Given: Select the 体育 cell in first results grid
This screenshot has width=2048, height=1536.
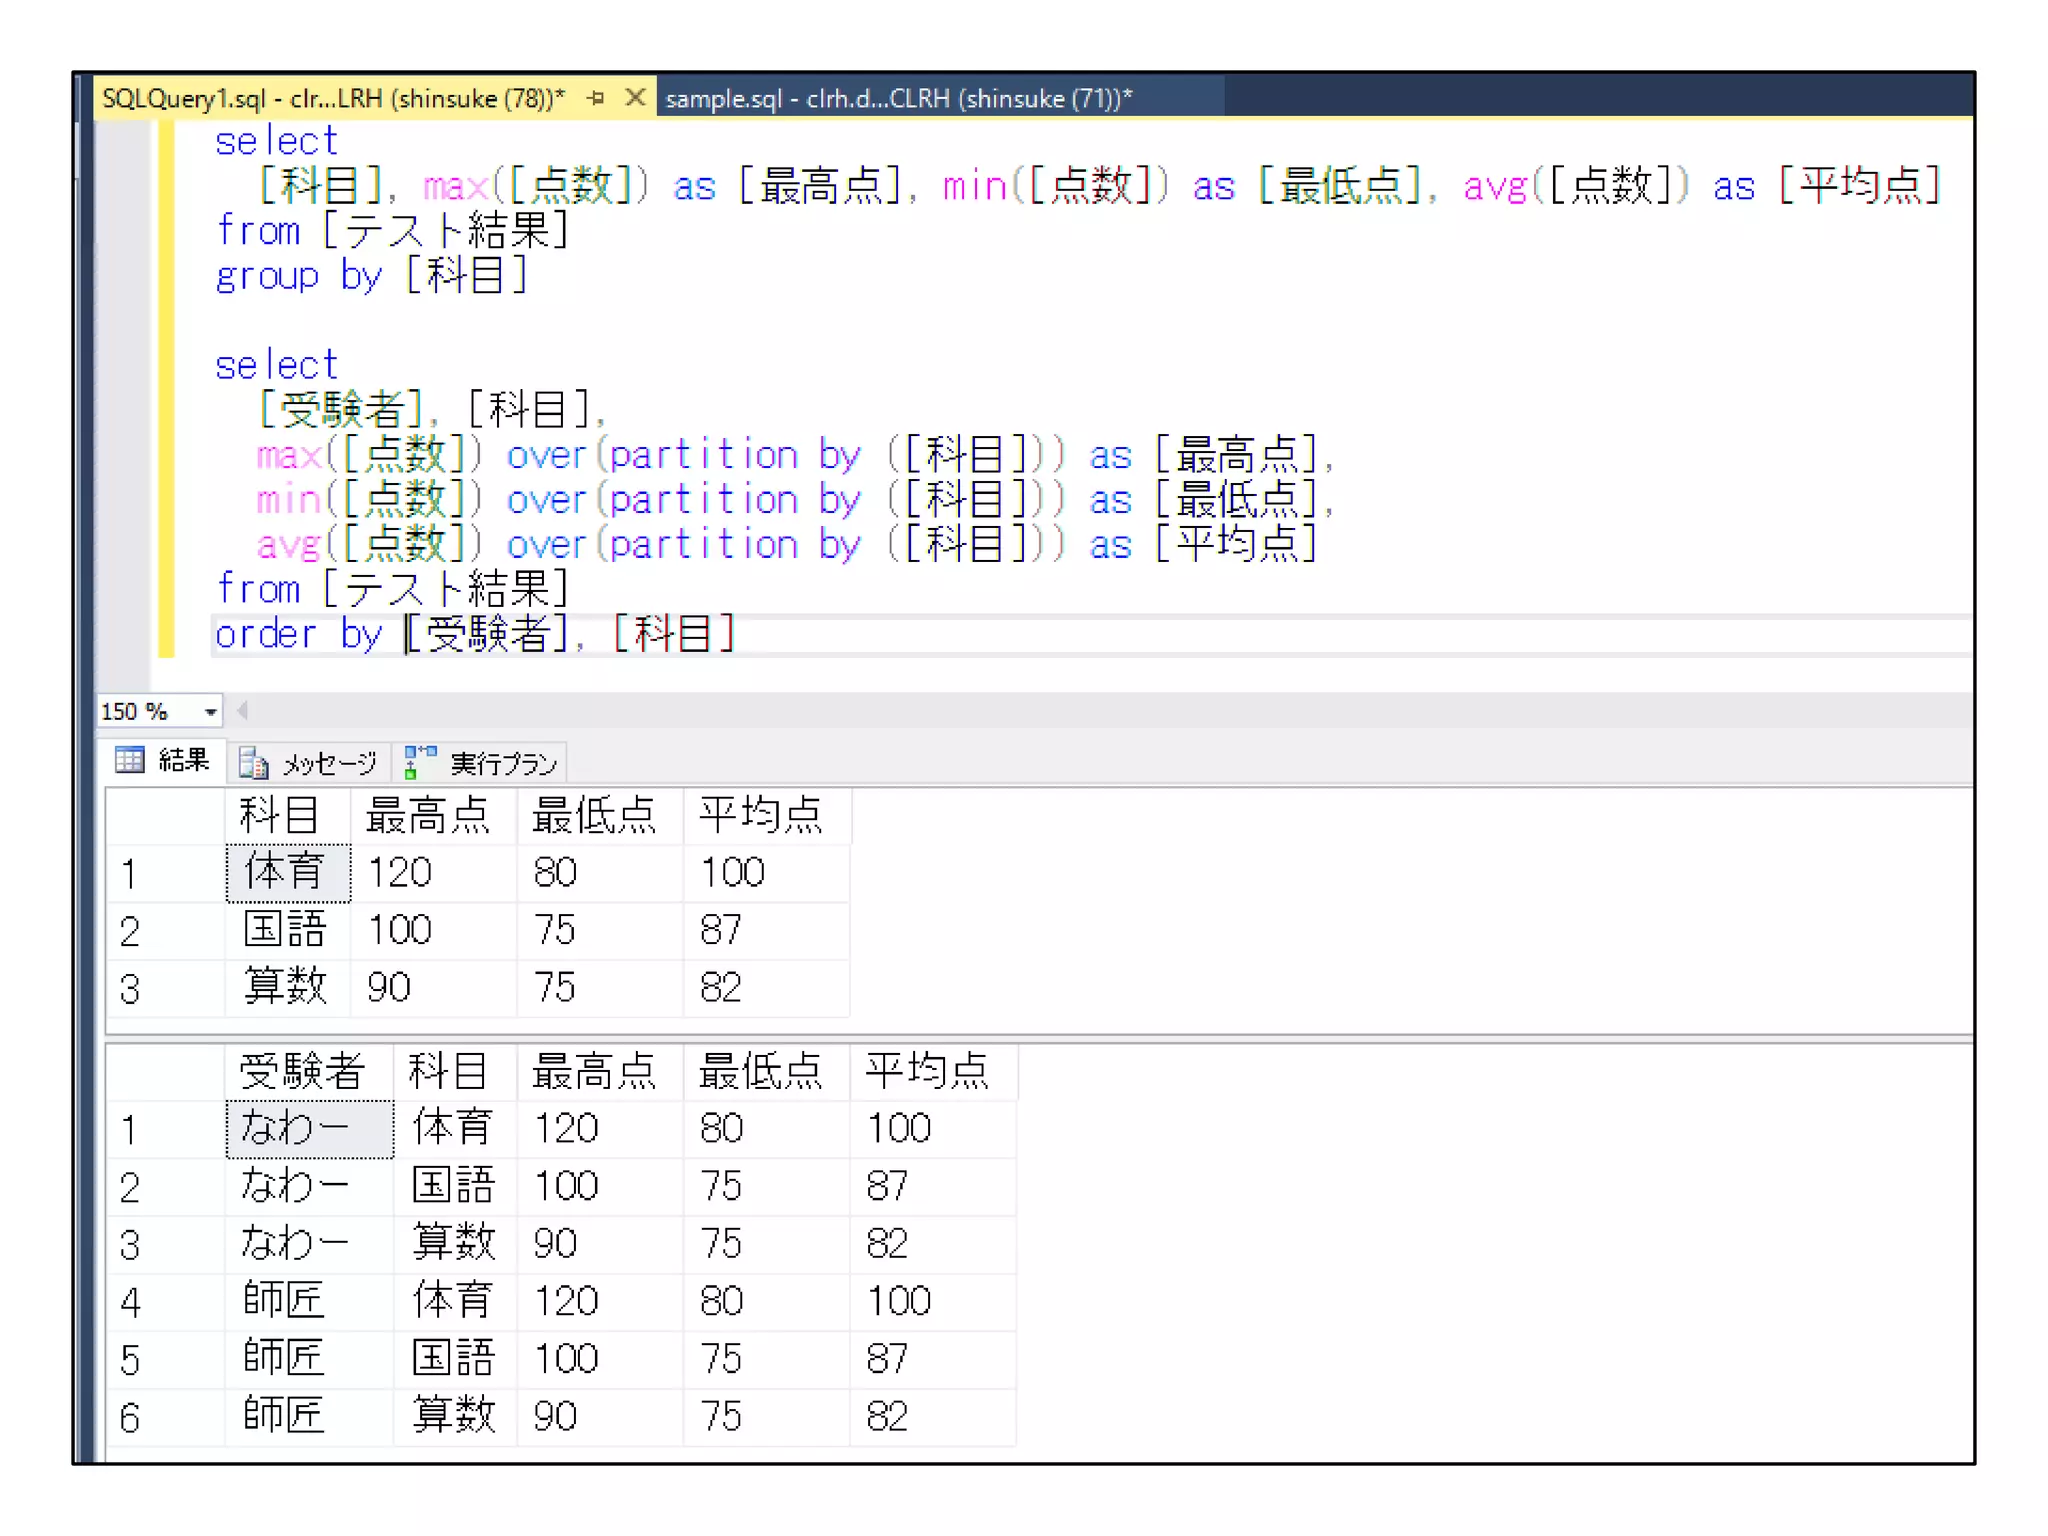Looking at the screenshot, I should click(287, 873).
